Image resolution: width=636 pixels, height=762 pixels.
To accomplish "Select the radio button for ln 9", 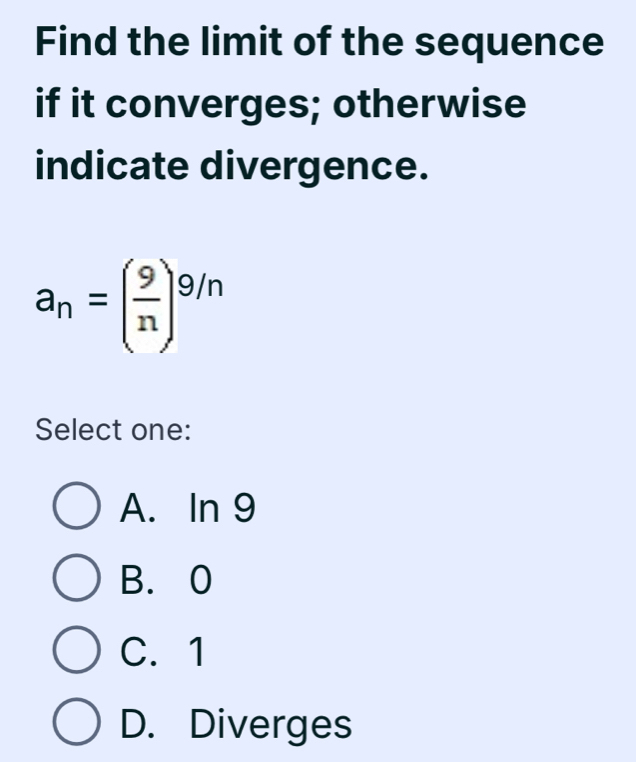I will [x=76, y=511].
